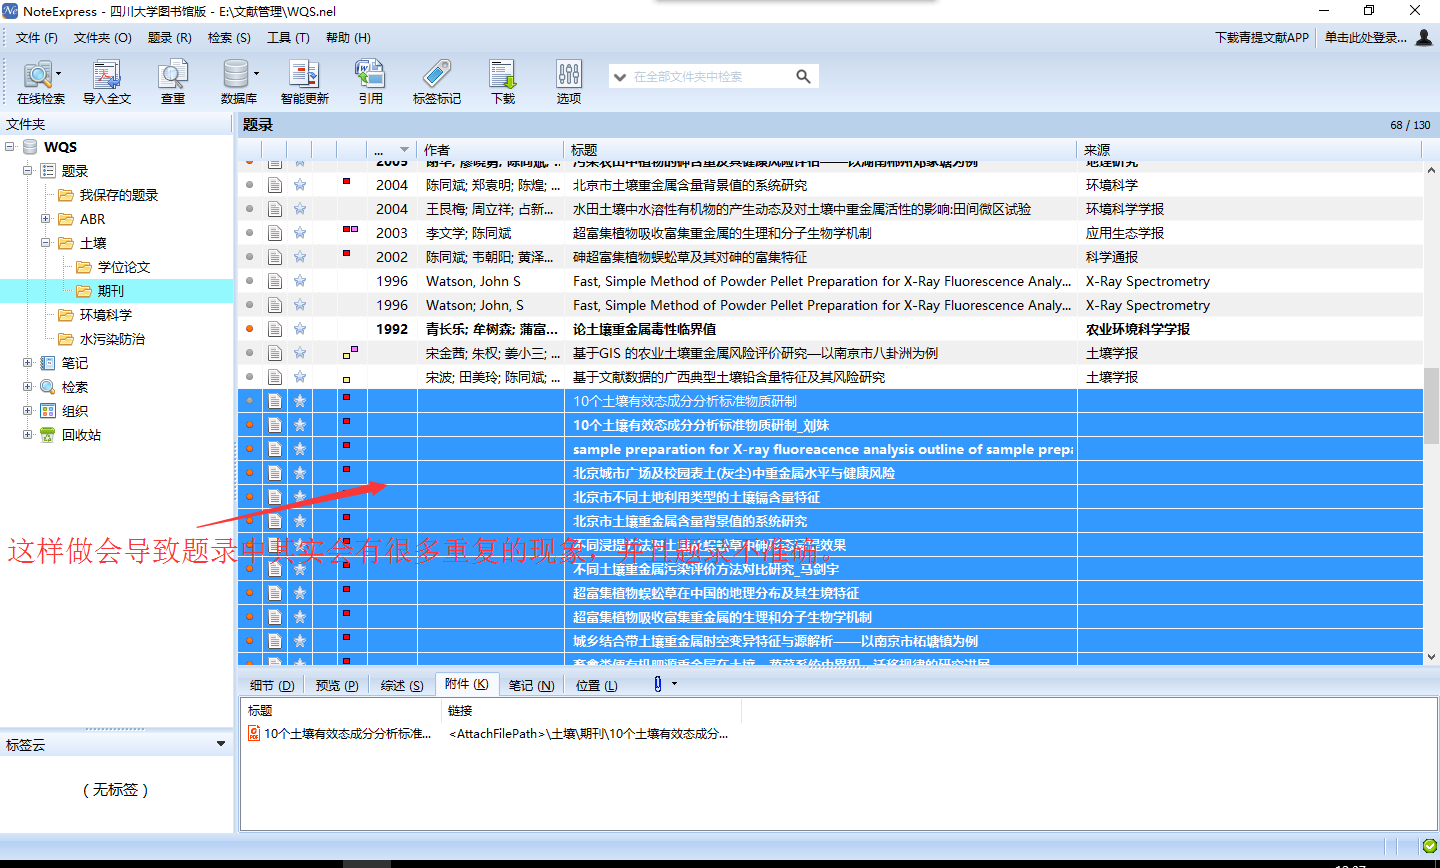This screenshot has height=868, width=1440.
Task: Click 单击此处登录 login link
Action: [1366, 38]
